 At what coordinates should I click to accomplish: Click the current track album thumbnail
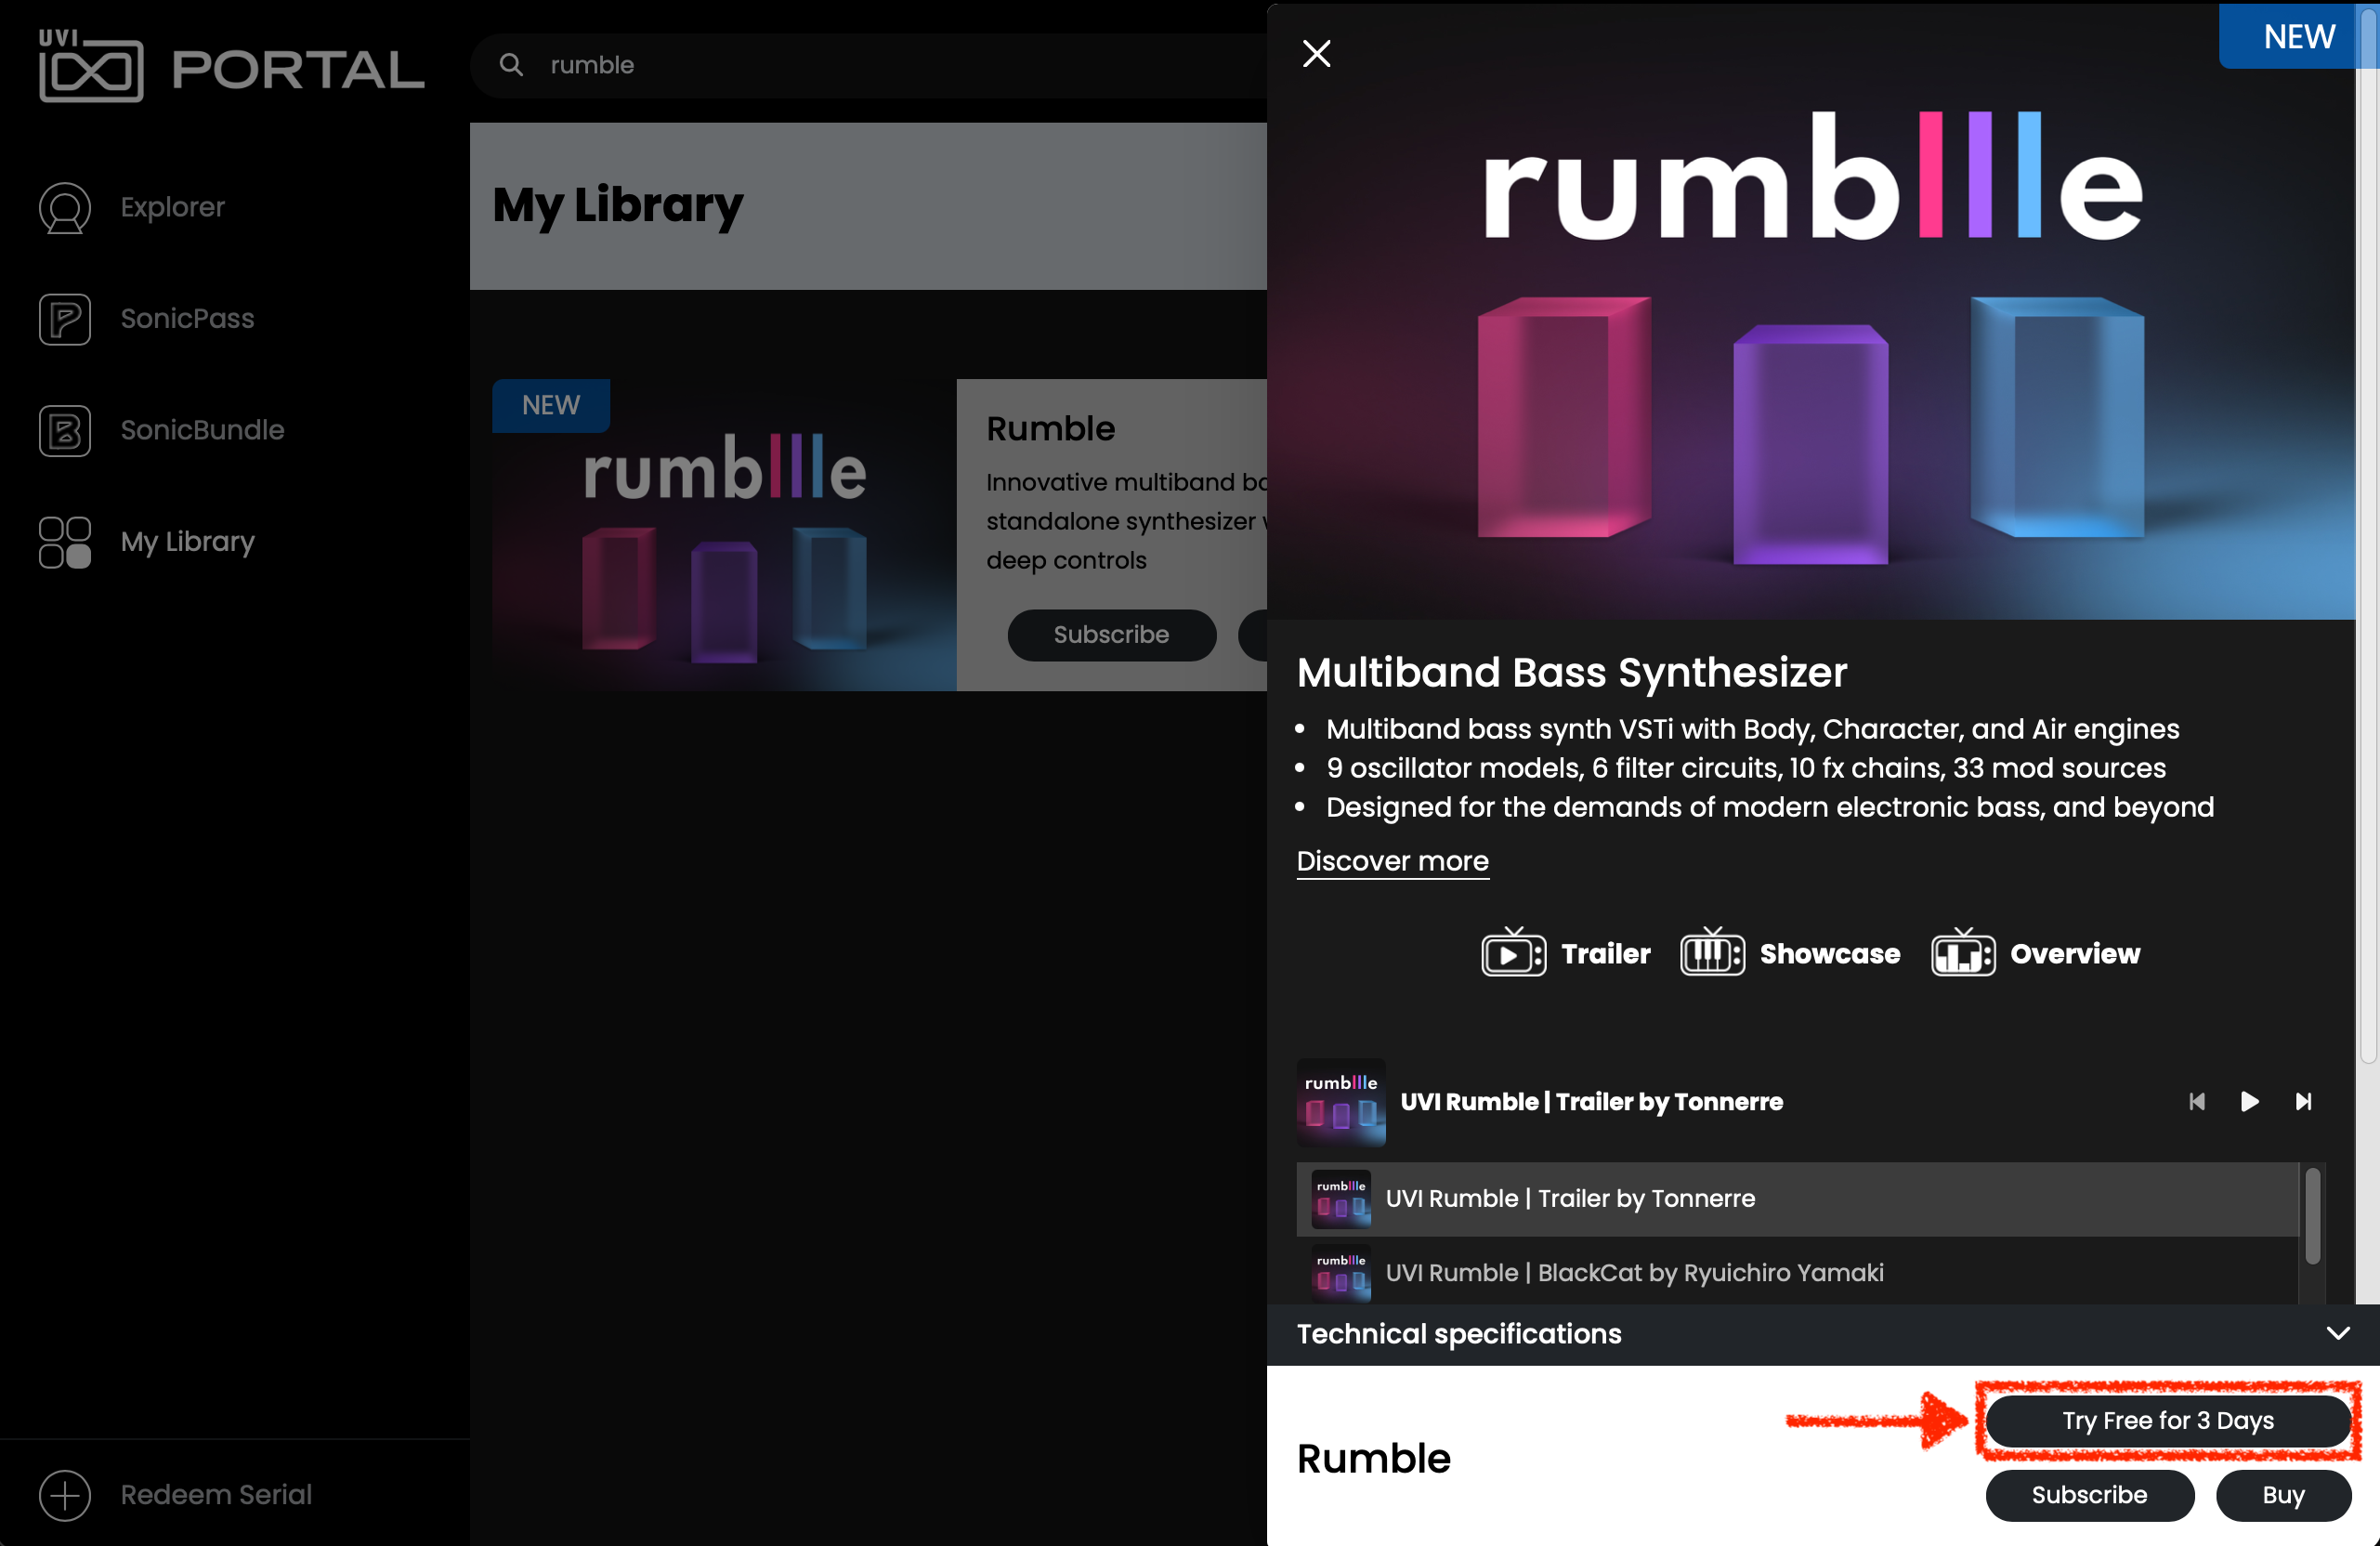click(1341, 1101)
